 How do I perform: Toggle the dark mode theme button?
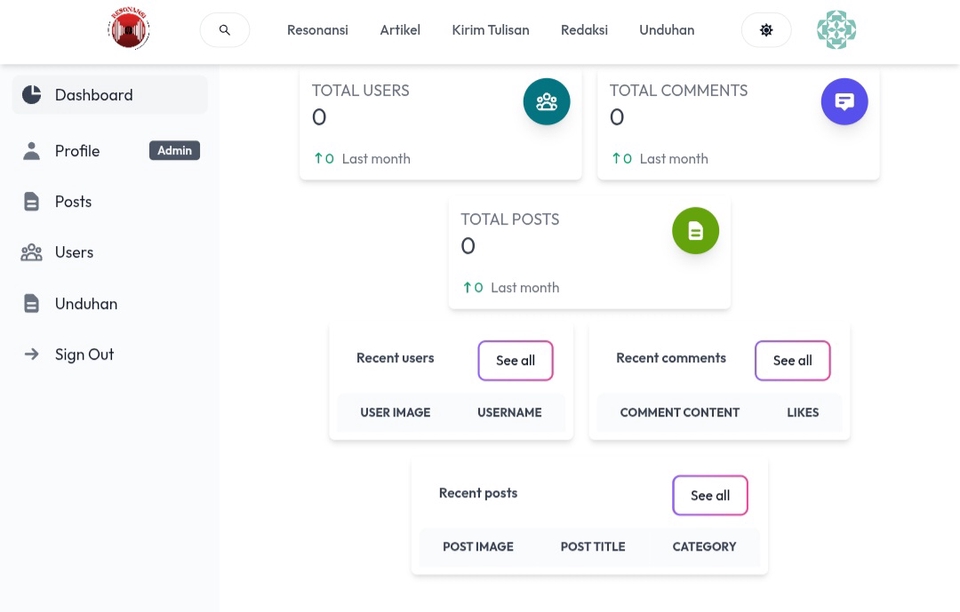766,30
